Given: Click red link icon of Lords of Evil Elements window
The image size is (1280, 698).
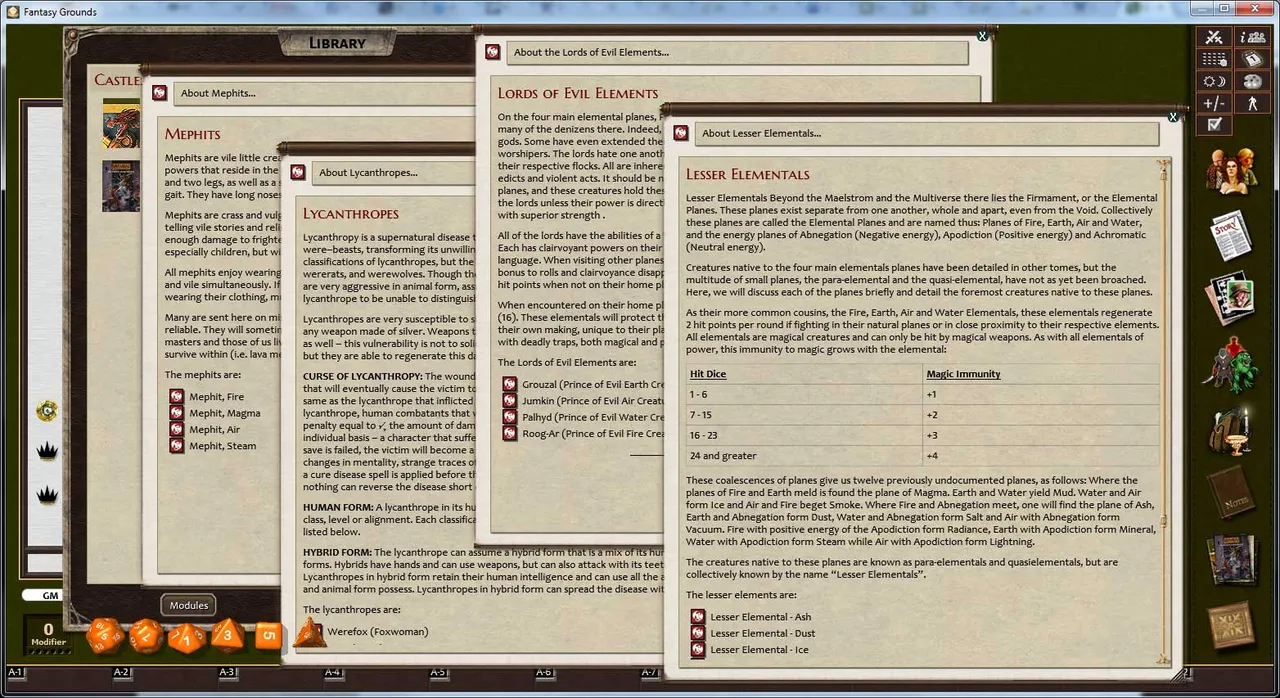Looking at the screenshot, I should pos(494,52).
